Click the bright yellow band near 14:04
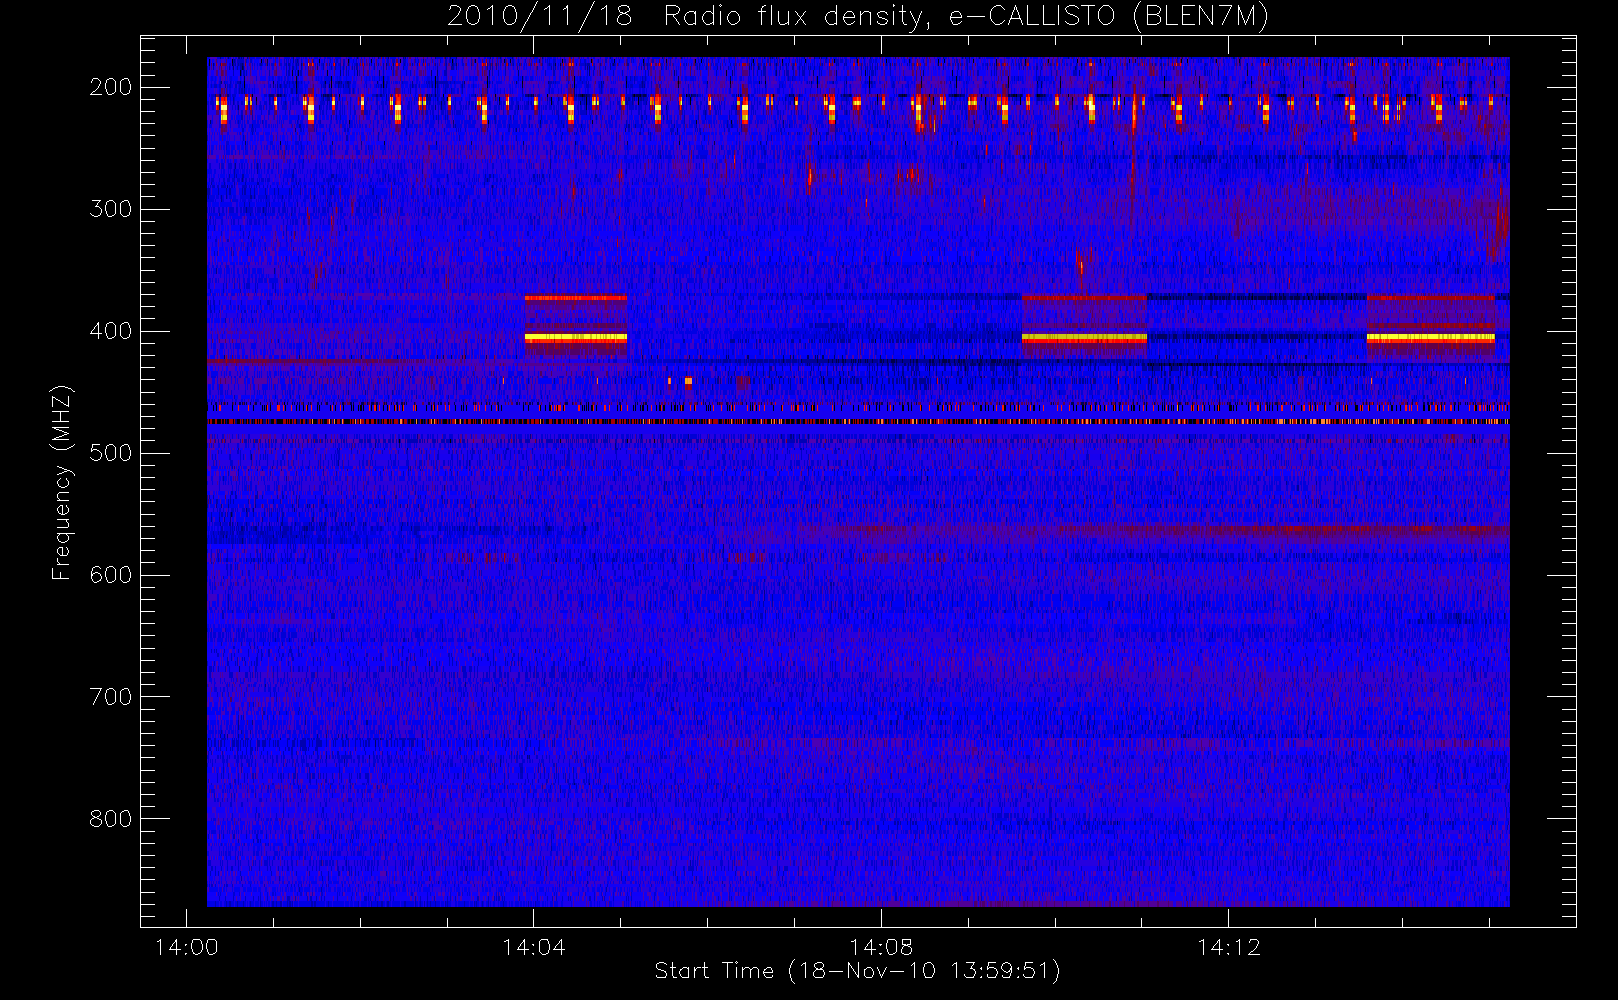The width and height of the screenshot is (1618, 1000). 576,338
